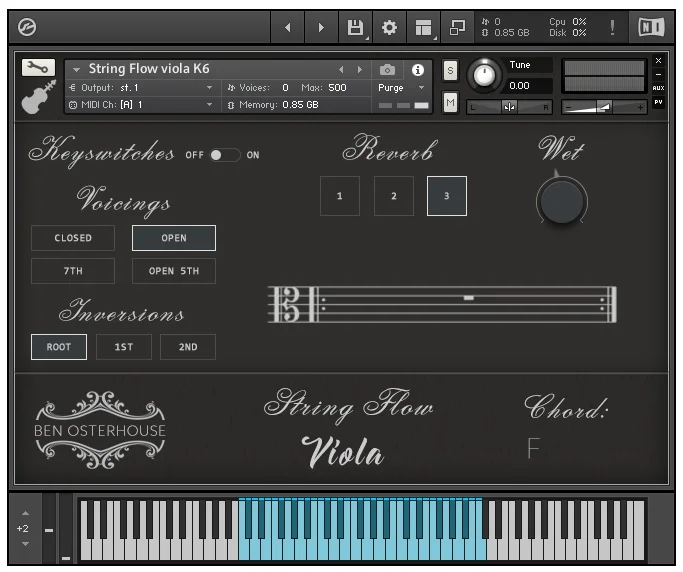Click the Disk 0% readout

pos(568,33)
